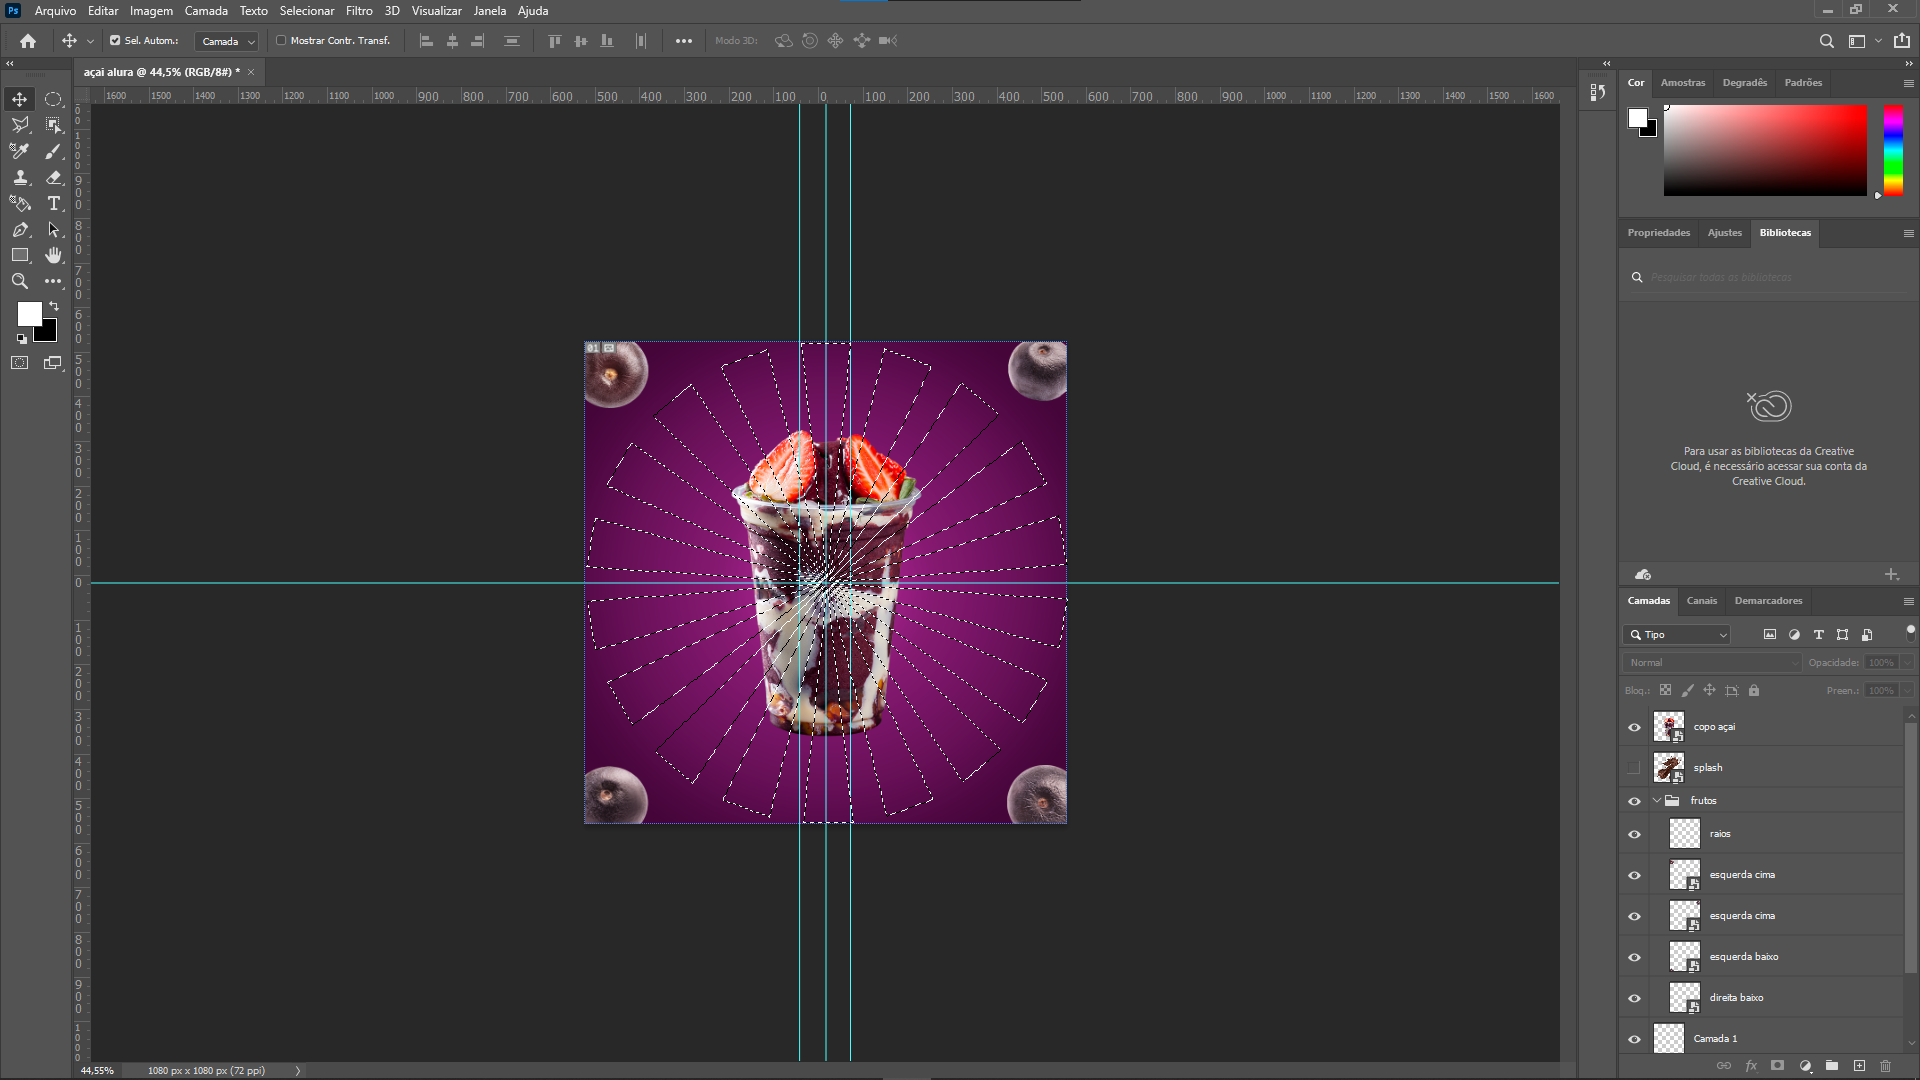Screen dimensions: 1920x1080
Task: Open the Camada auto-select dropdown
Action: pos(227,41)
